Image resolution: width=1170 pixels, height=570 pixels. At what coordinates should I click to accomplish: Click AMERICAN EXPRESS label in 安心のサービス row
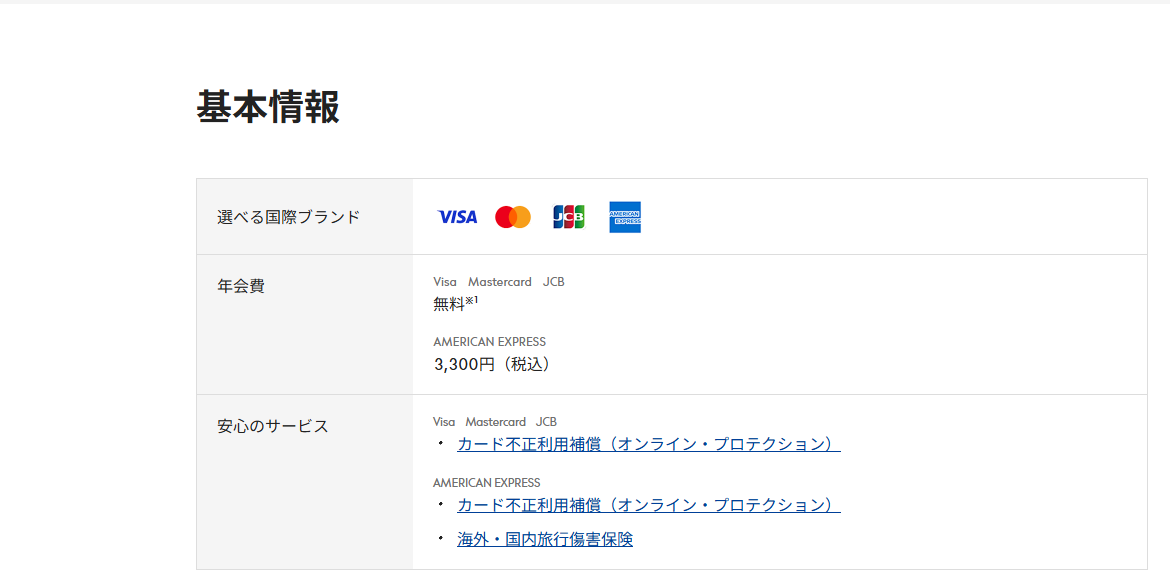pyautogui.click(x=487, y=483)
